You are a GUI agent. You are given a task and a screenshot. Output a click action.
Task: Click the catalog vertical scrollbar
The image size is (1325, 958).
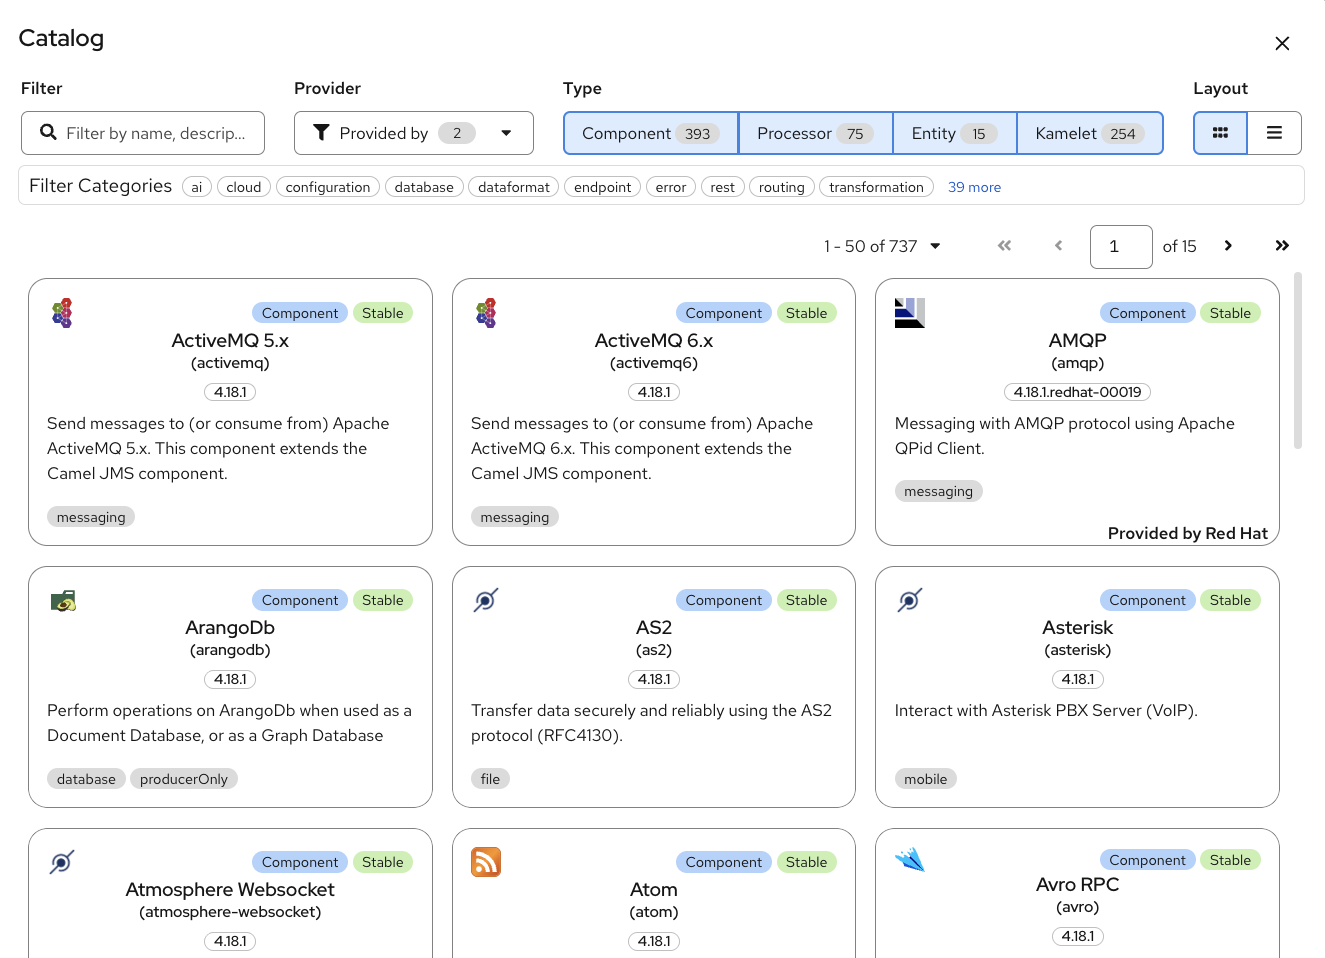coord(1298,360)
